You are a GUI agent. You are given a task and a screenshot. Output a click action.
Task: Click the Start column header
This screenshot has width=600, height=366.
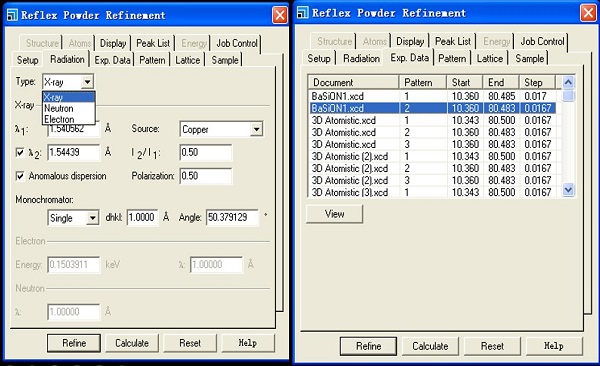click(x=465, y=82)
